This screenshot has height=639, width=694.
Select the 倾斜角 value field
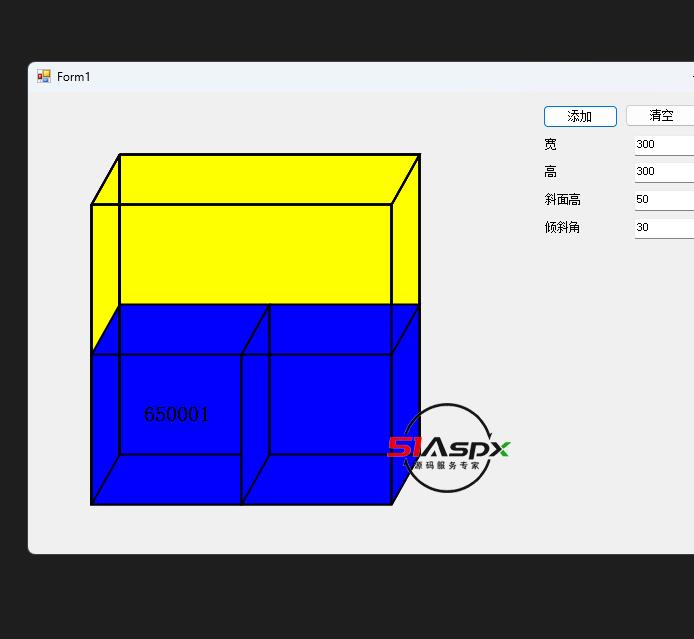[663, 227]
